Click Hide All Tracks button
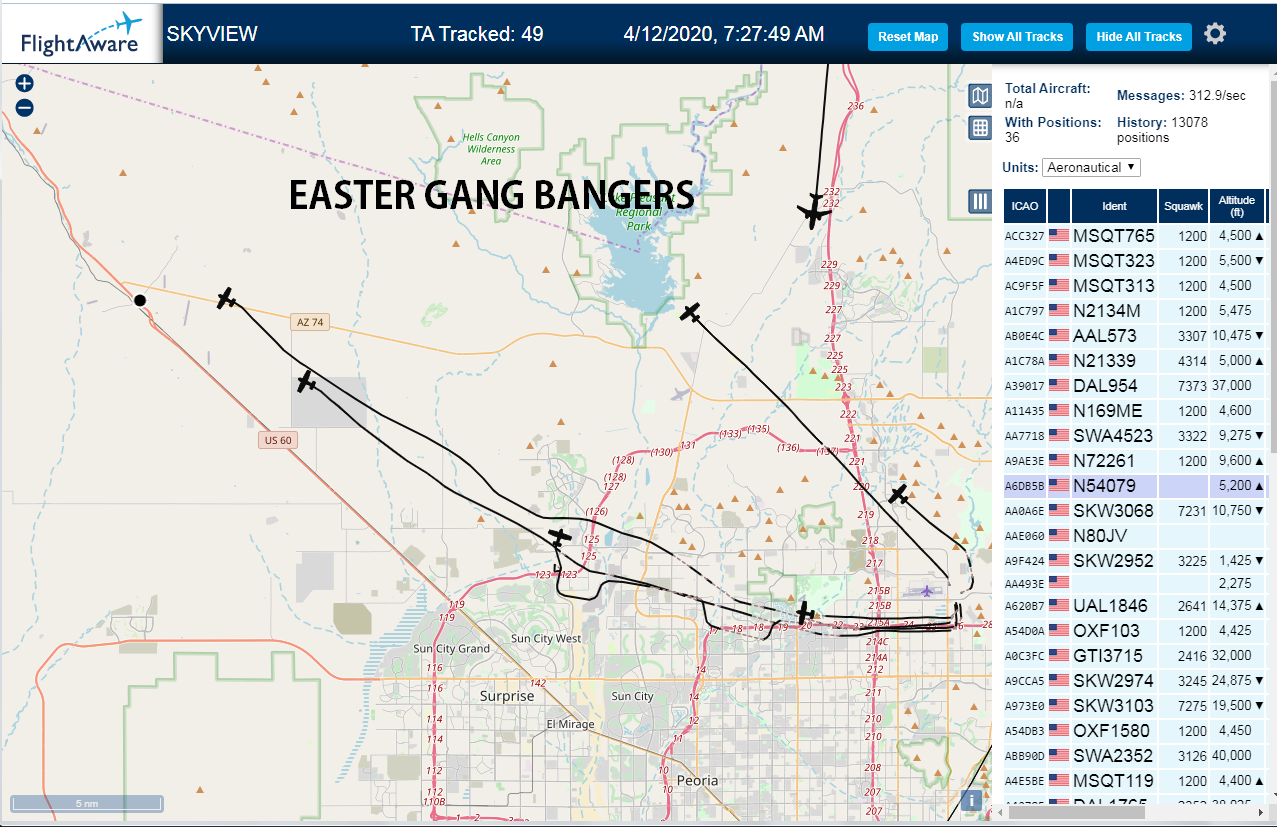This screenshot has height=827, width=1277. (x=1139, y=37)
